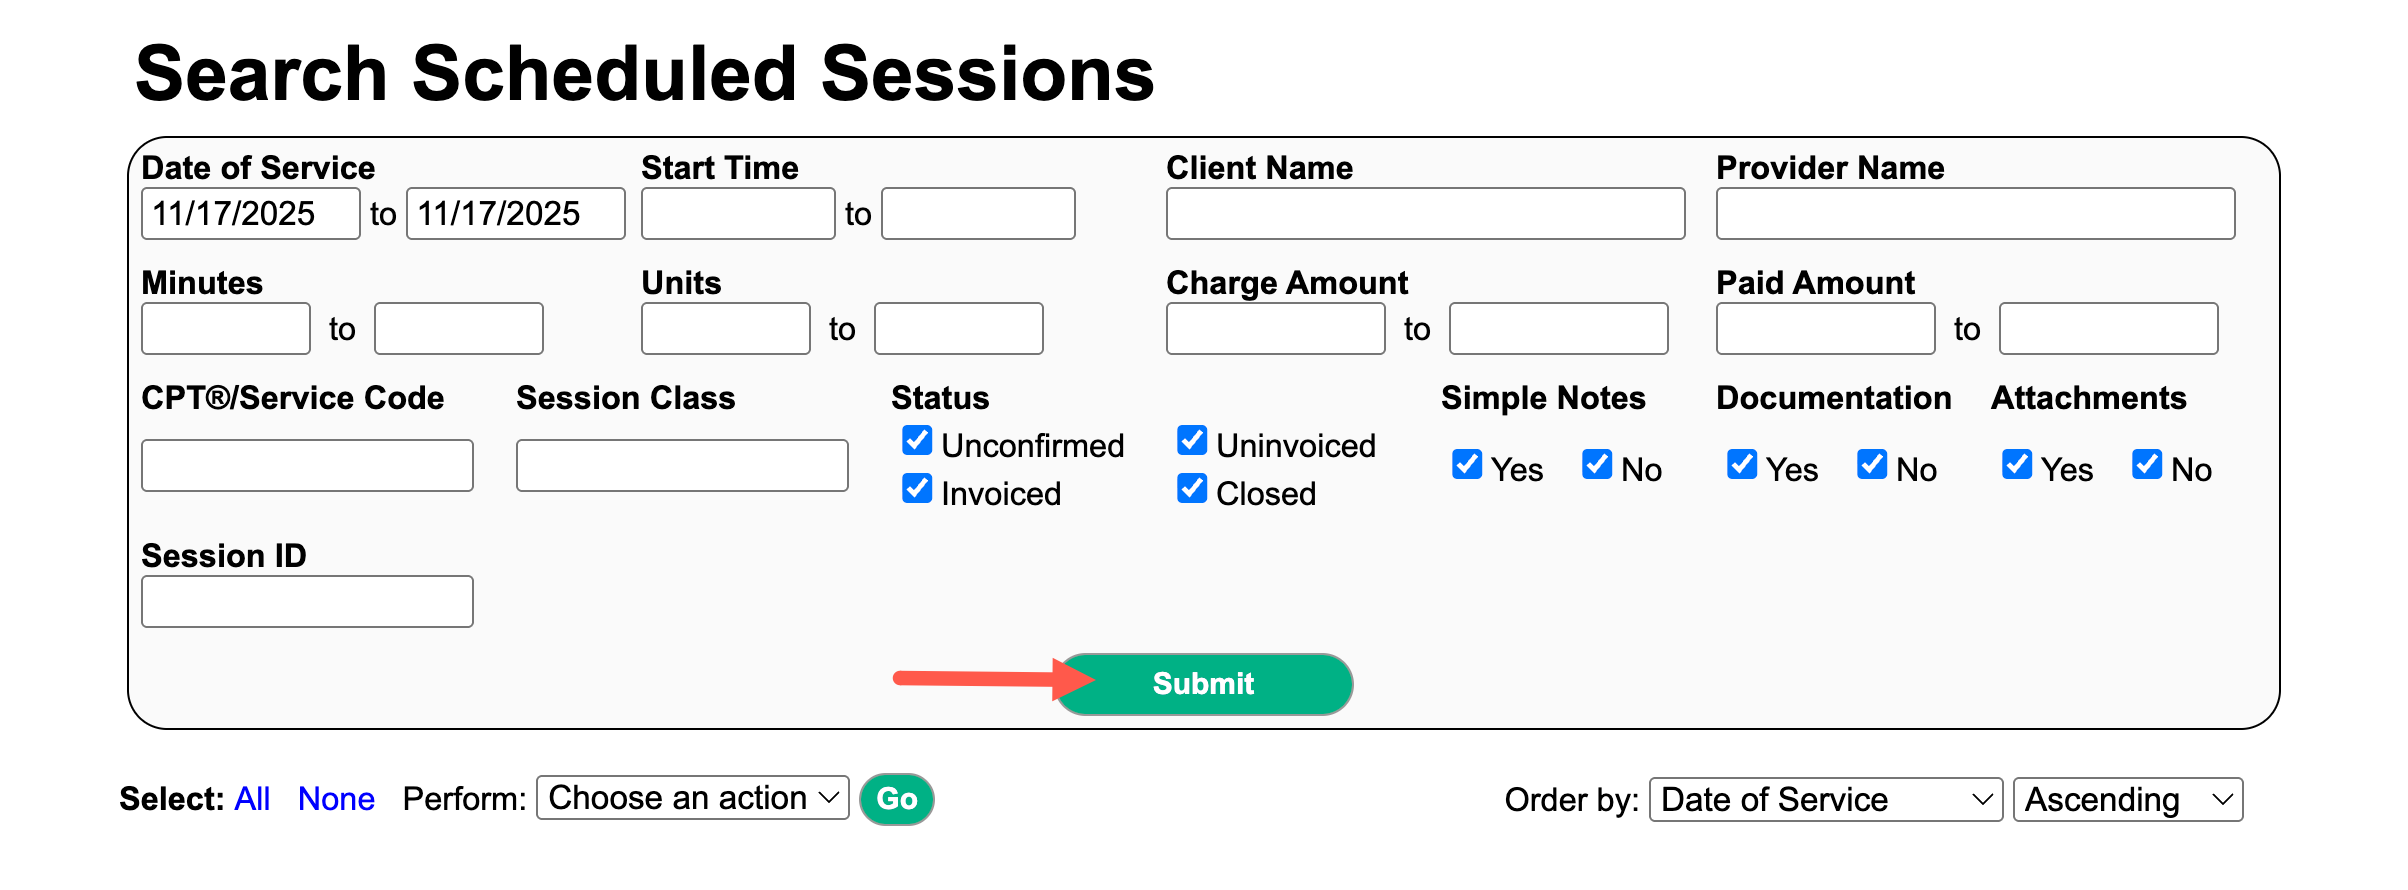Uncheck the Unconfirmed status checkbox
The width and height of the screenshot is (2408, 890).
click(x=917, y=441)
